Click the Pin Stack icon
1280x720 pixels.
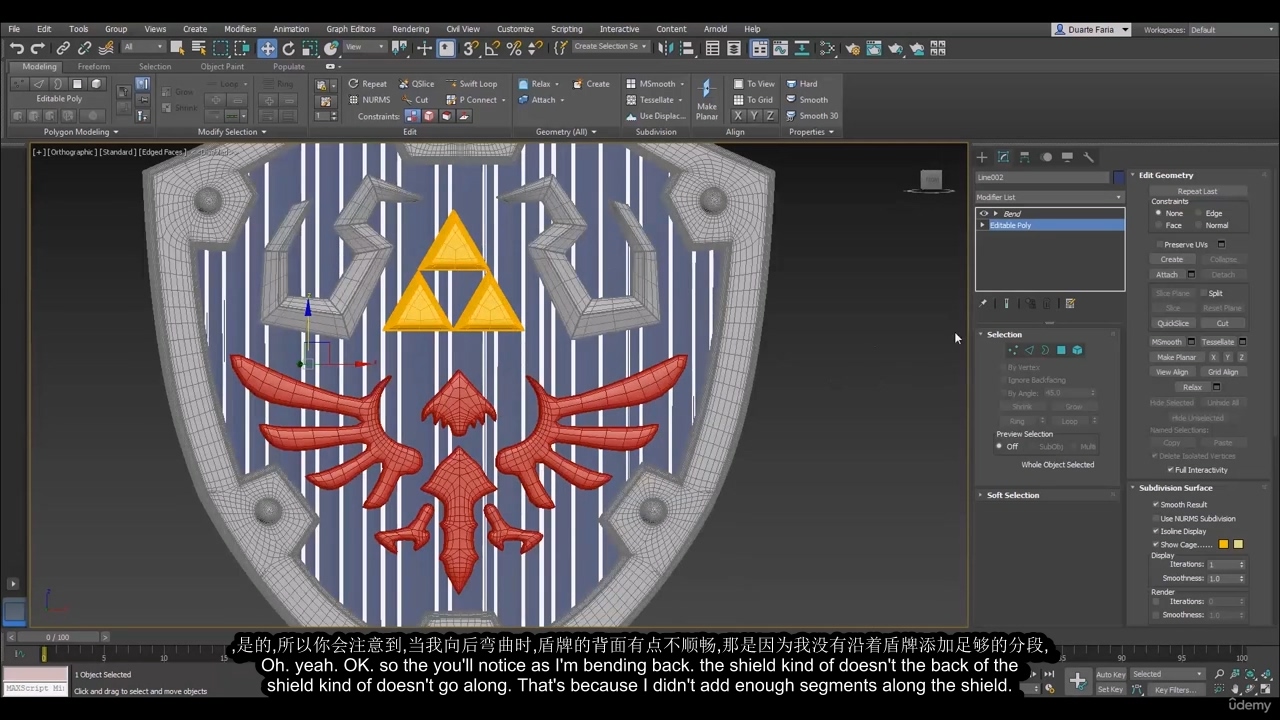(x=983, y=303)
